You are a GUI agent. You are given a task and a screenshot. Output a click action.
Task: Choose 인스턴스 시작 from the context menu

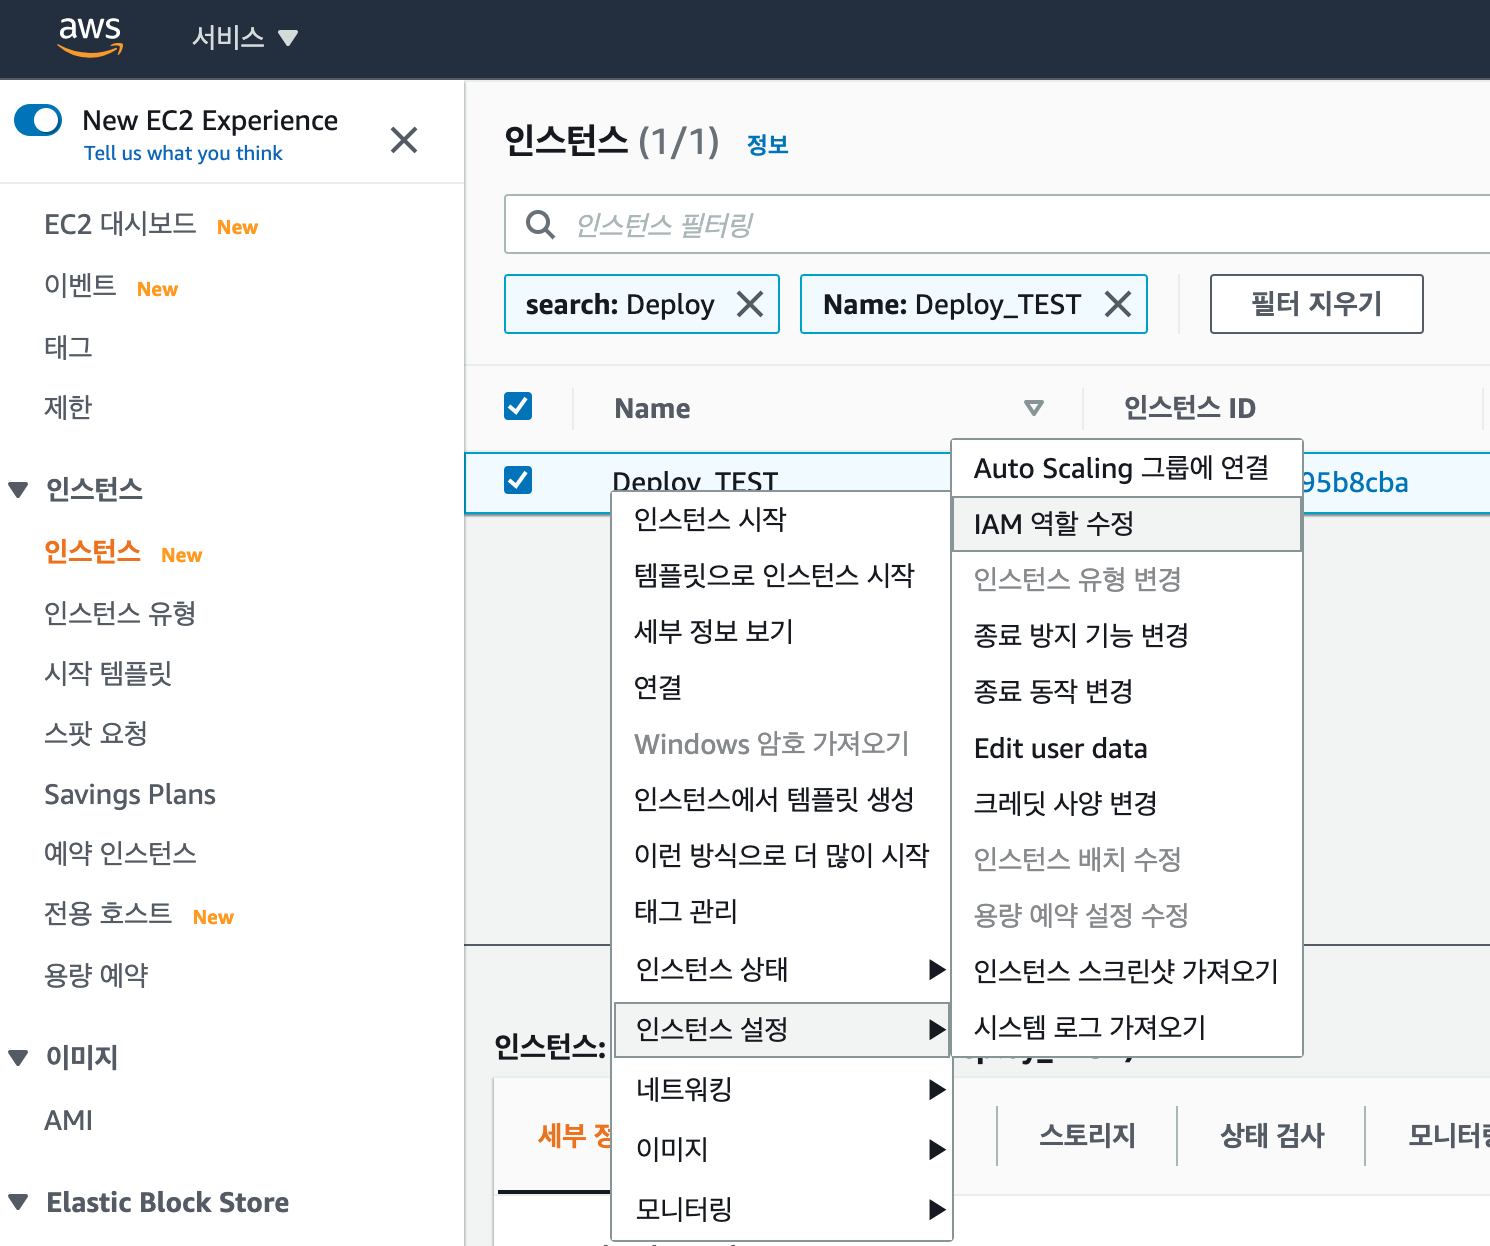pyautogui.click(x=781, y=519)
